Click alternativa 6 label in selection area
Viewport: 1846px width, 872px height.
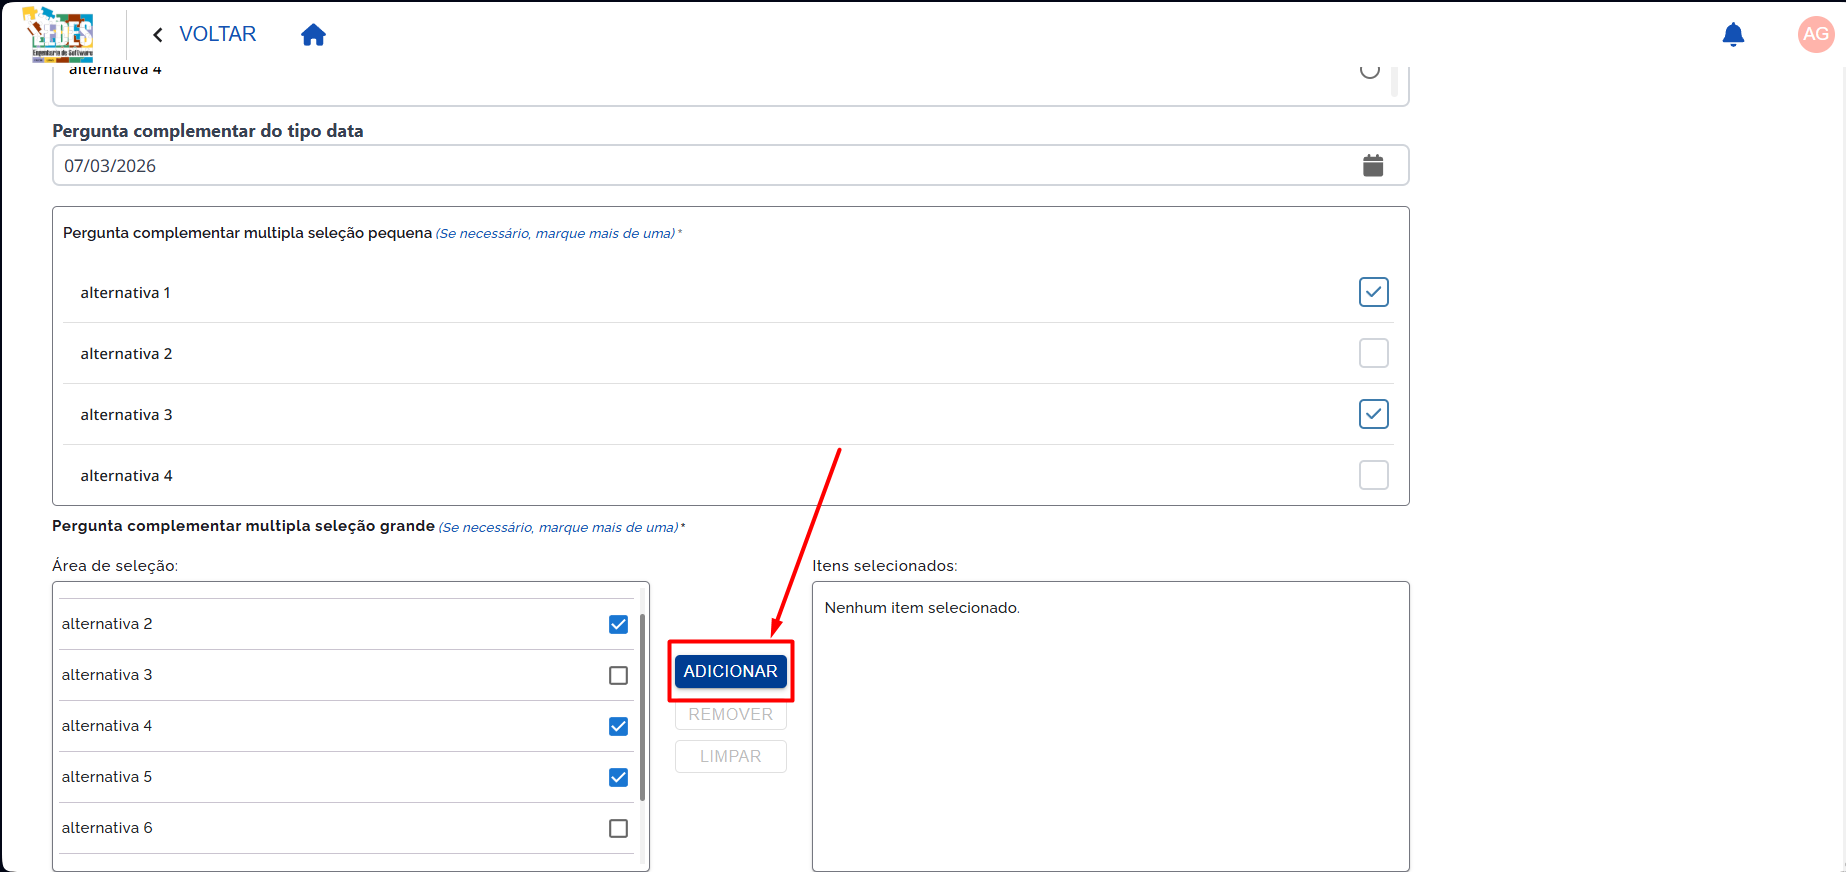(x=107, y=828)
